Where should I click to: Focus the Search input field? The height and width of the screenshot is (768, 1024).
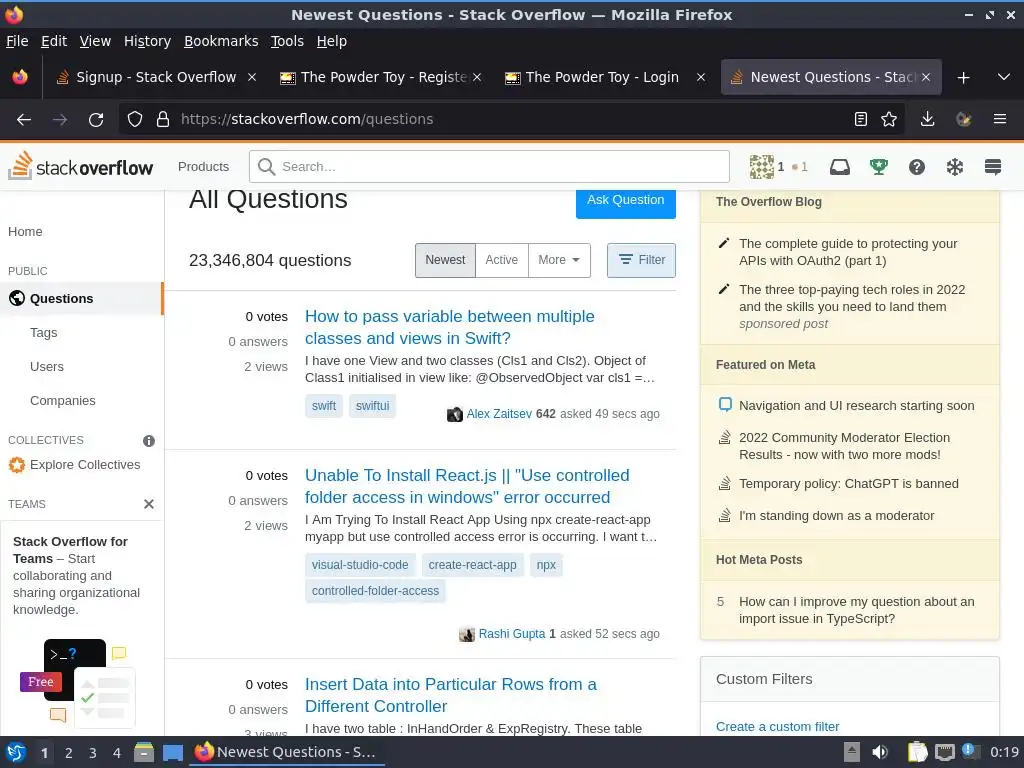point(489,167)
